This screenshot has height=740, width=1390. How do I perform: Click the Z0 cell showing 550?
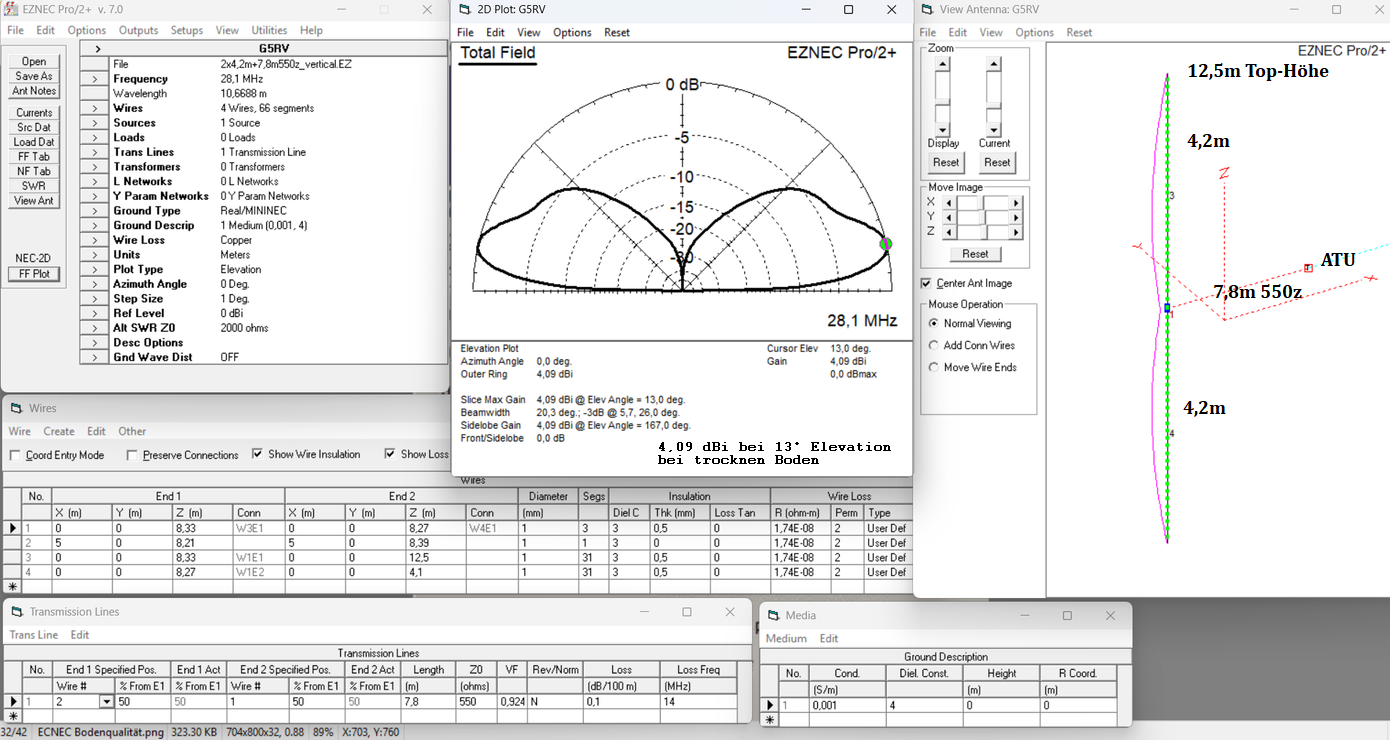(x=476, y=702)
